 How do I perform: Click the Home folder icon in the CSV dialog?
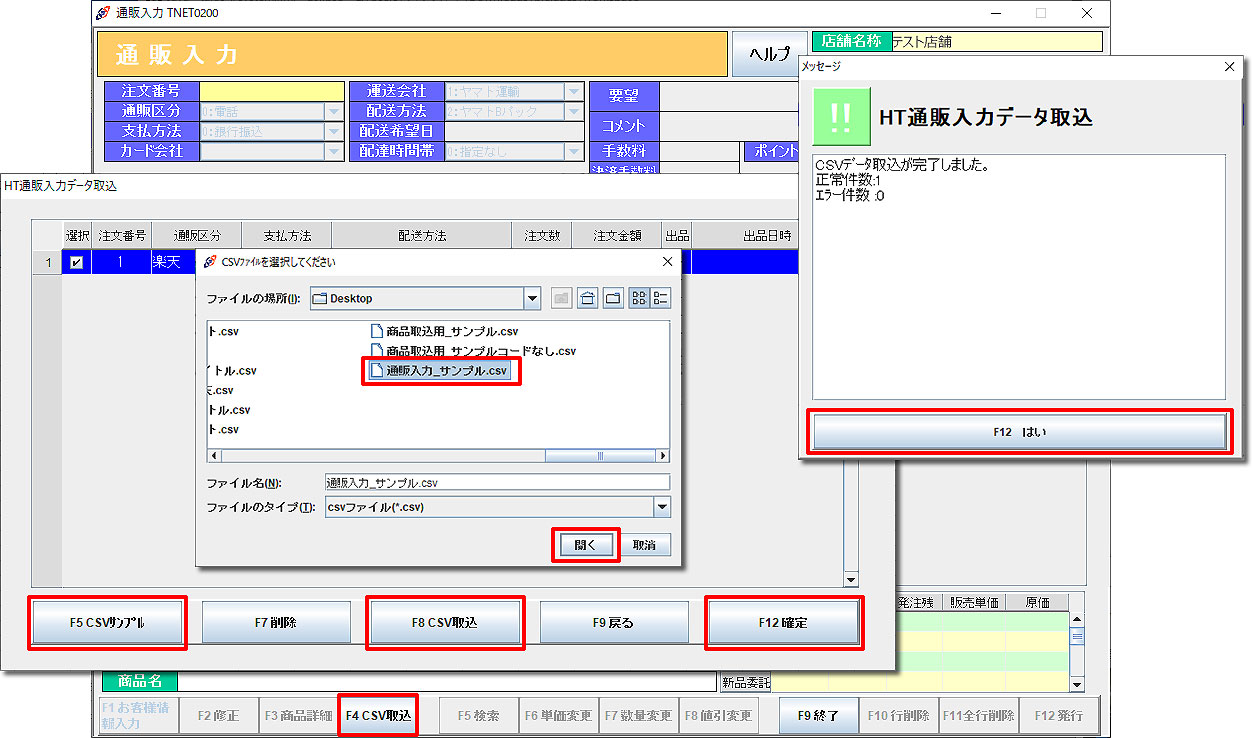[x=587, y=297]
